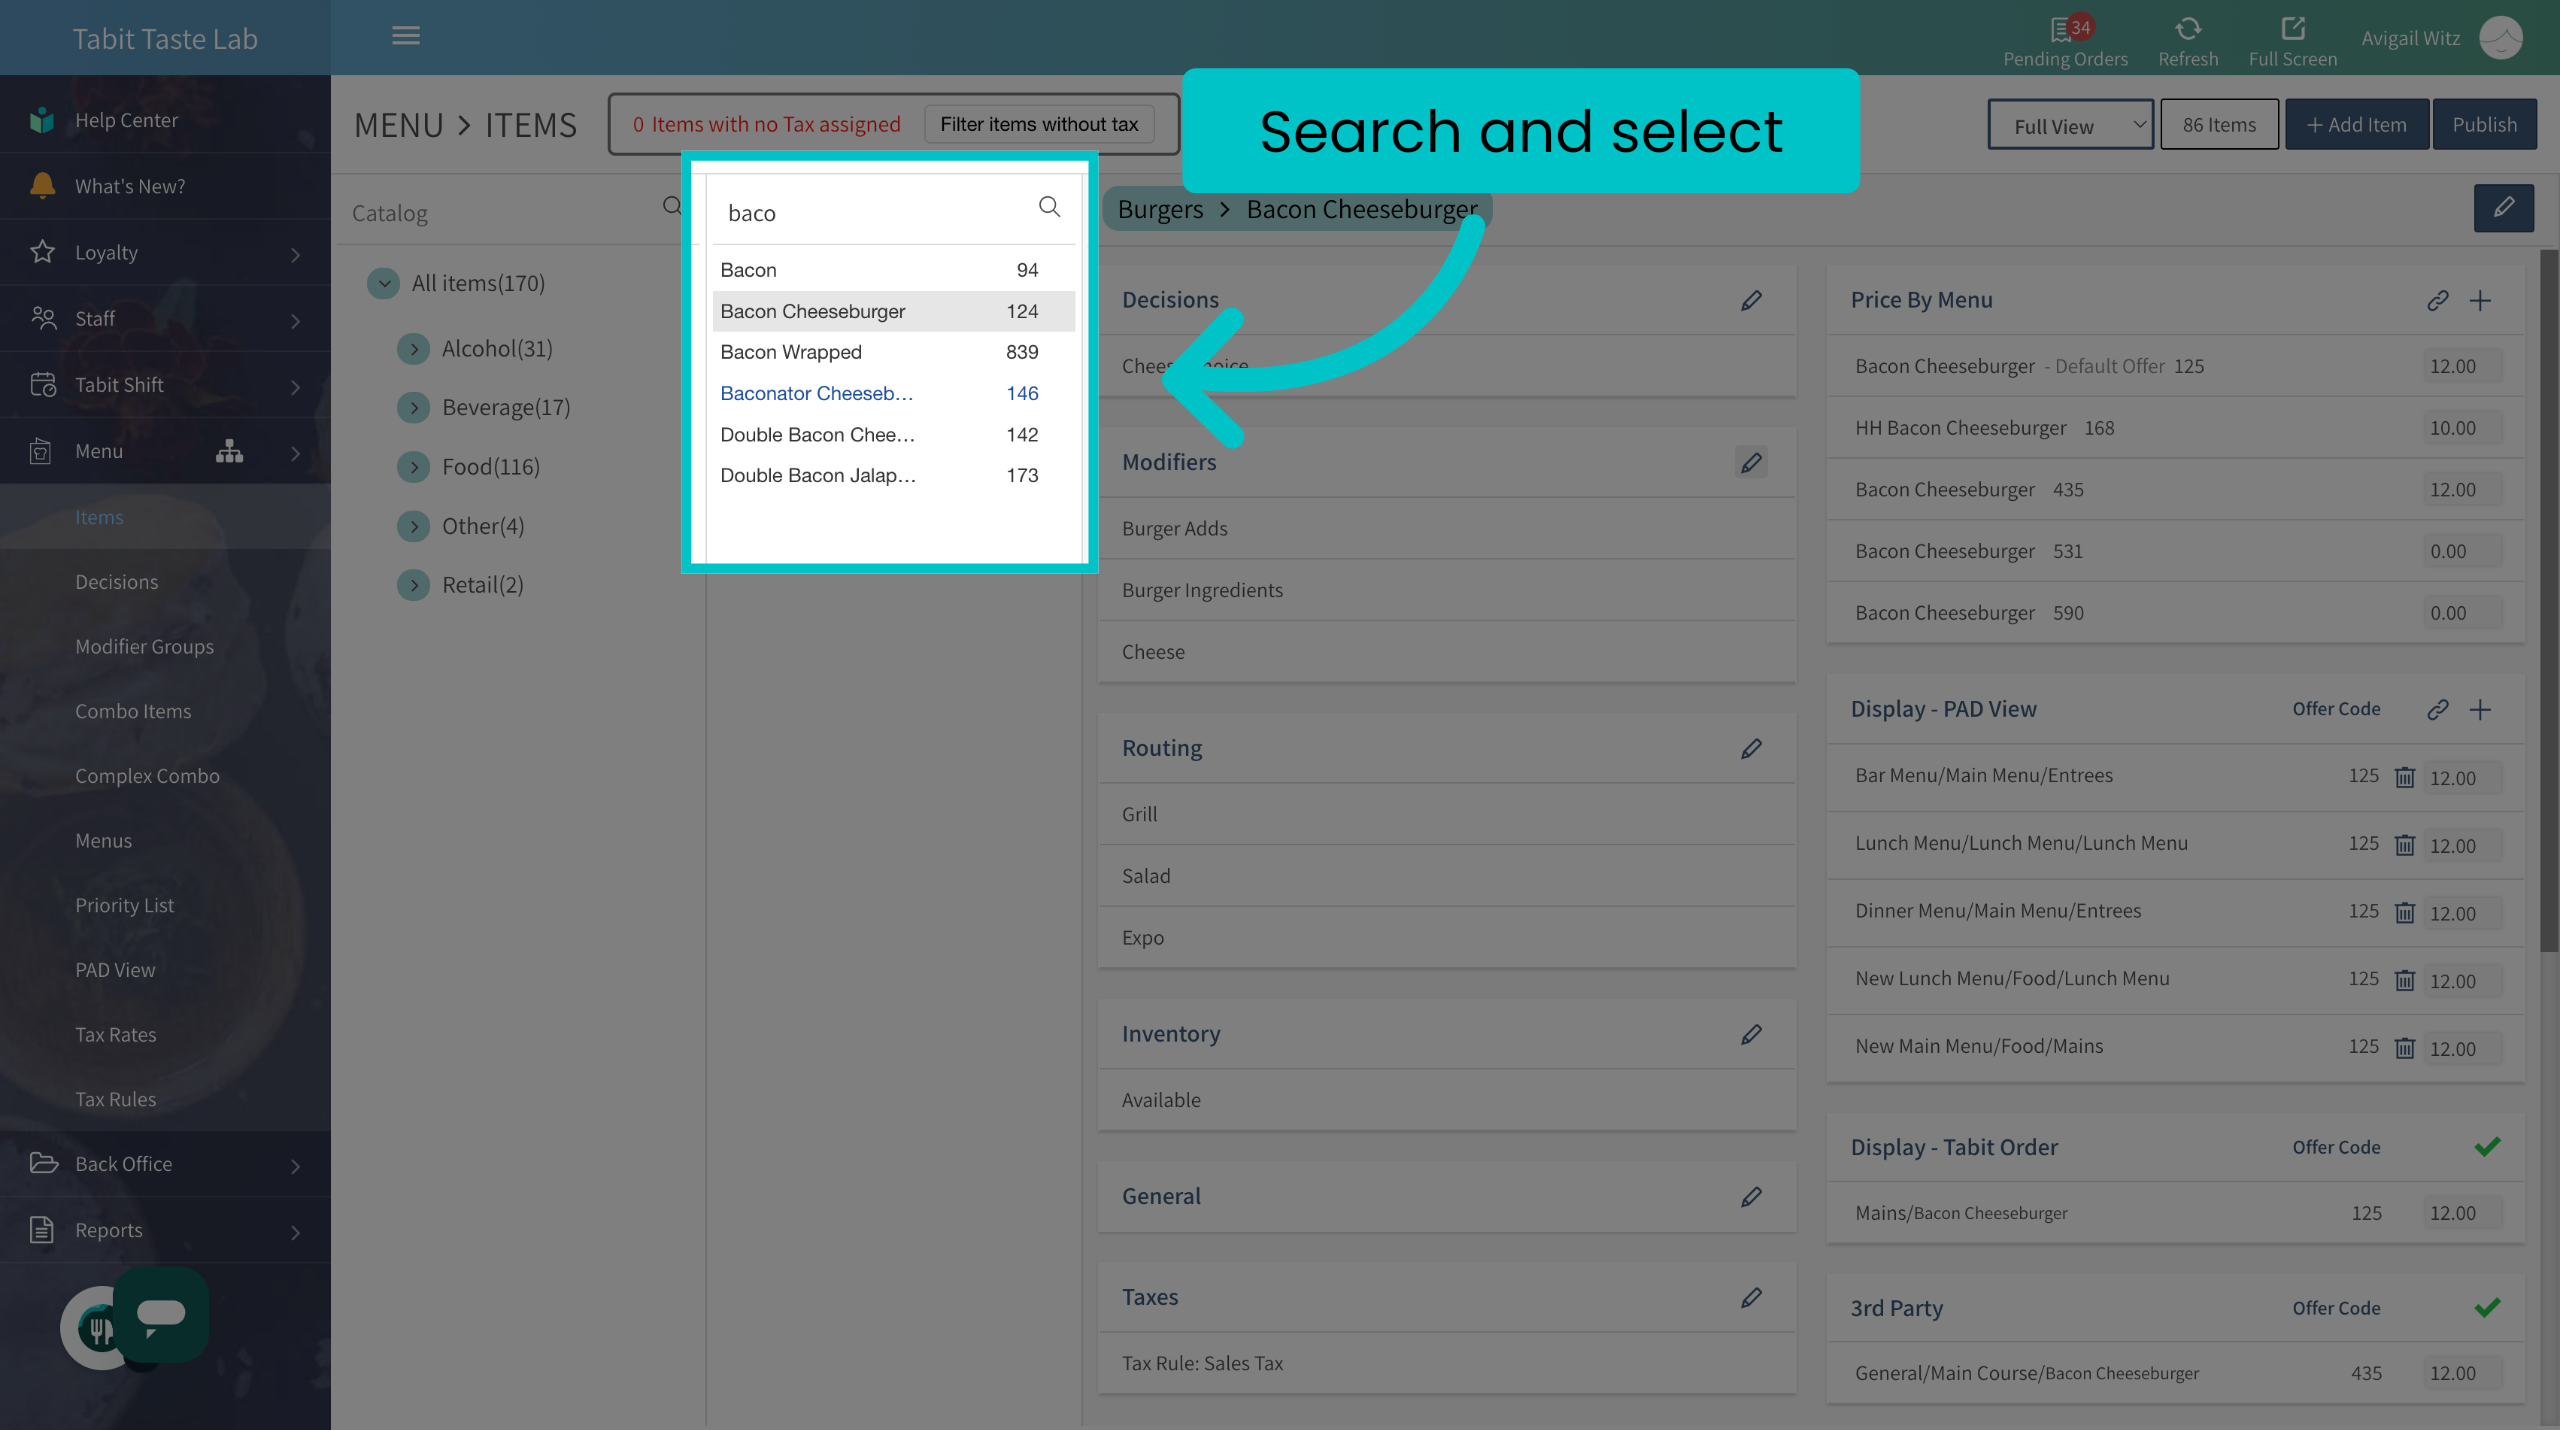Screen dimensions: 2560x1430
Task: Click the Help Center cube icon
Action: coord(42,120)
